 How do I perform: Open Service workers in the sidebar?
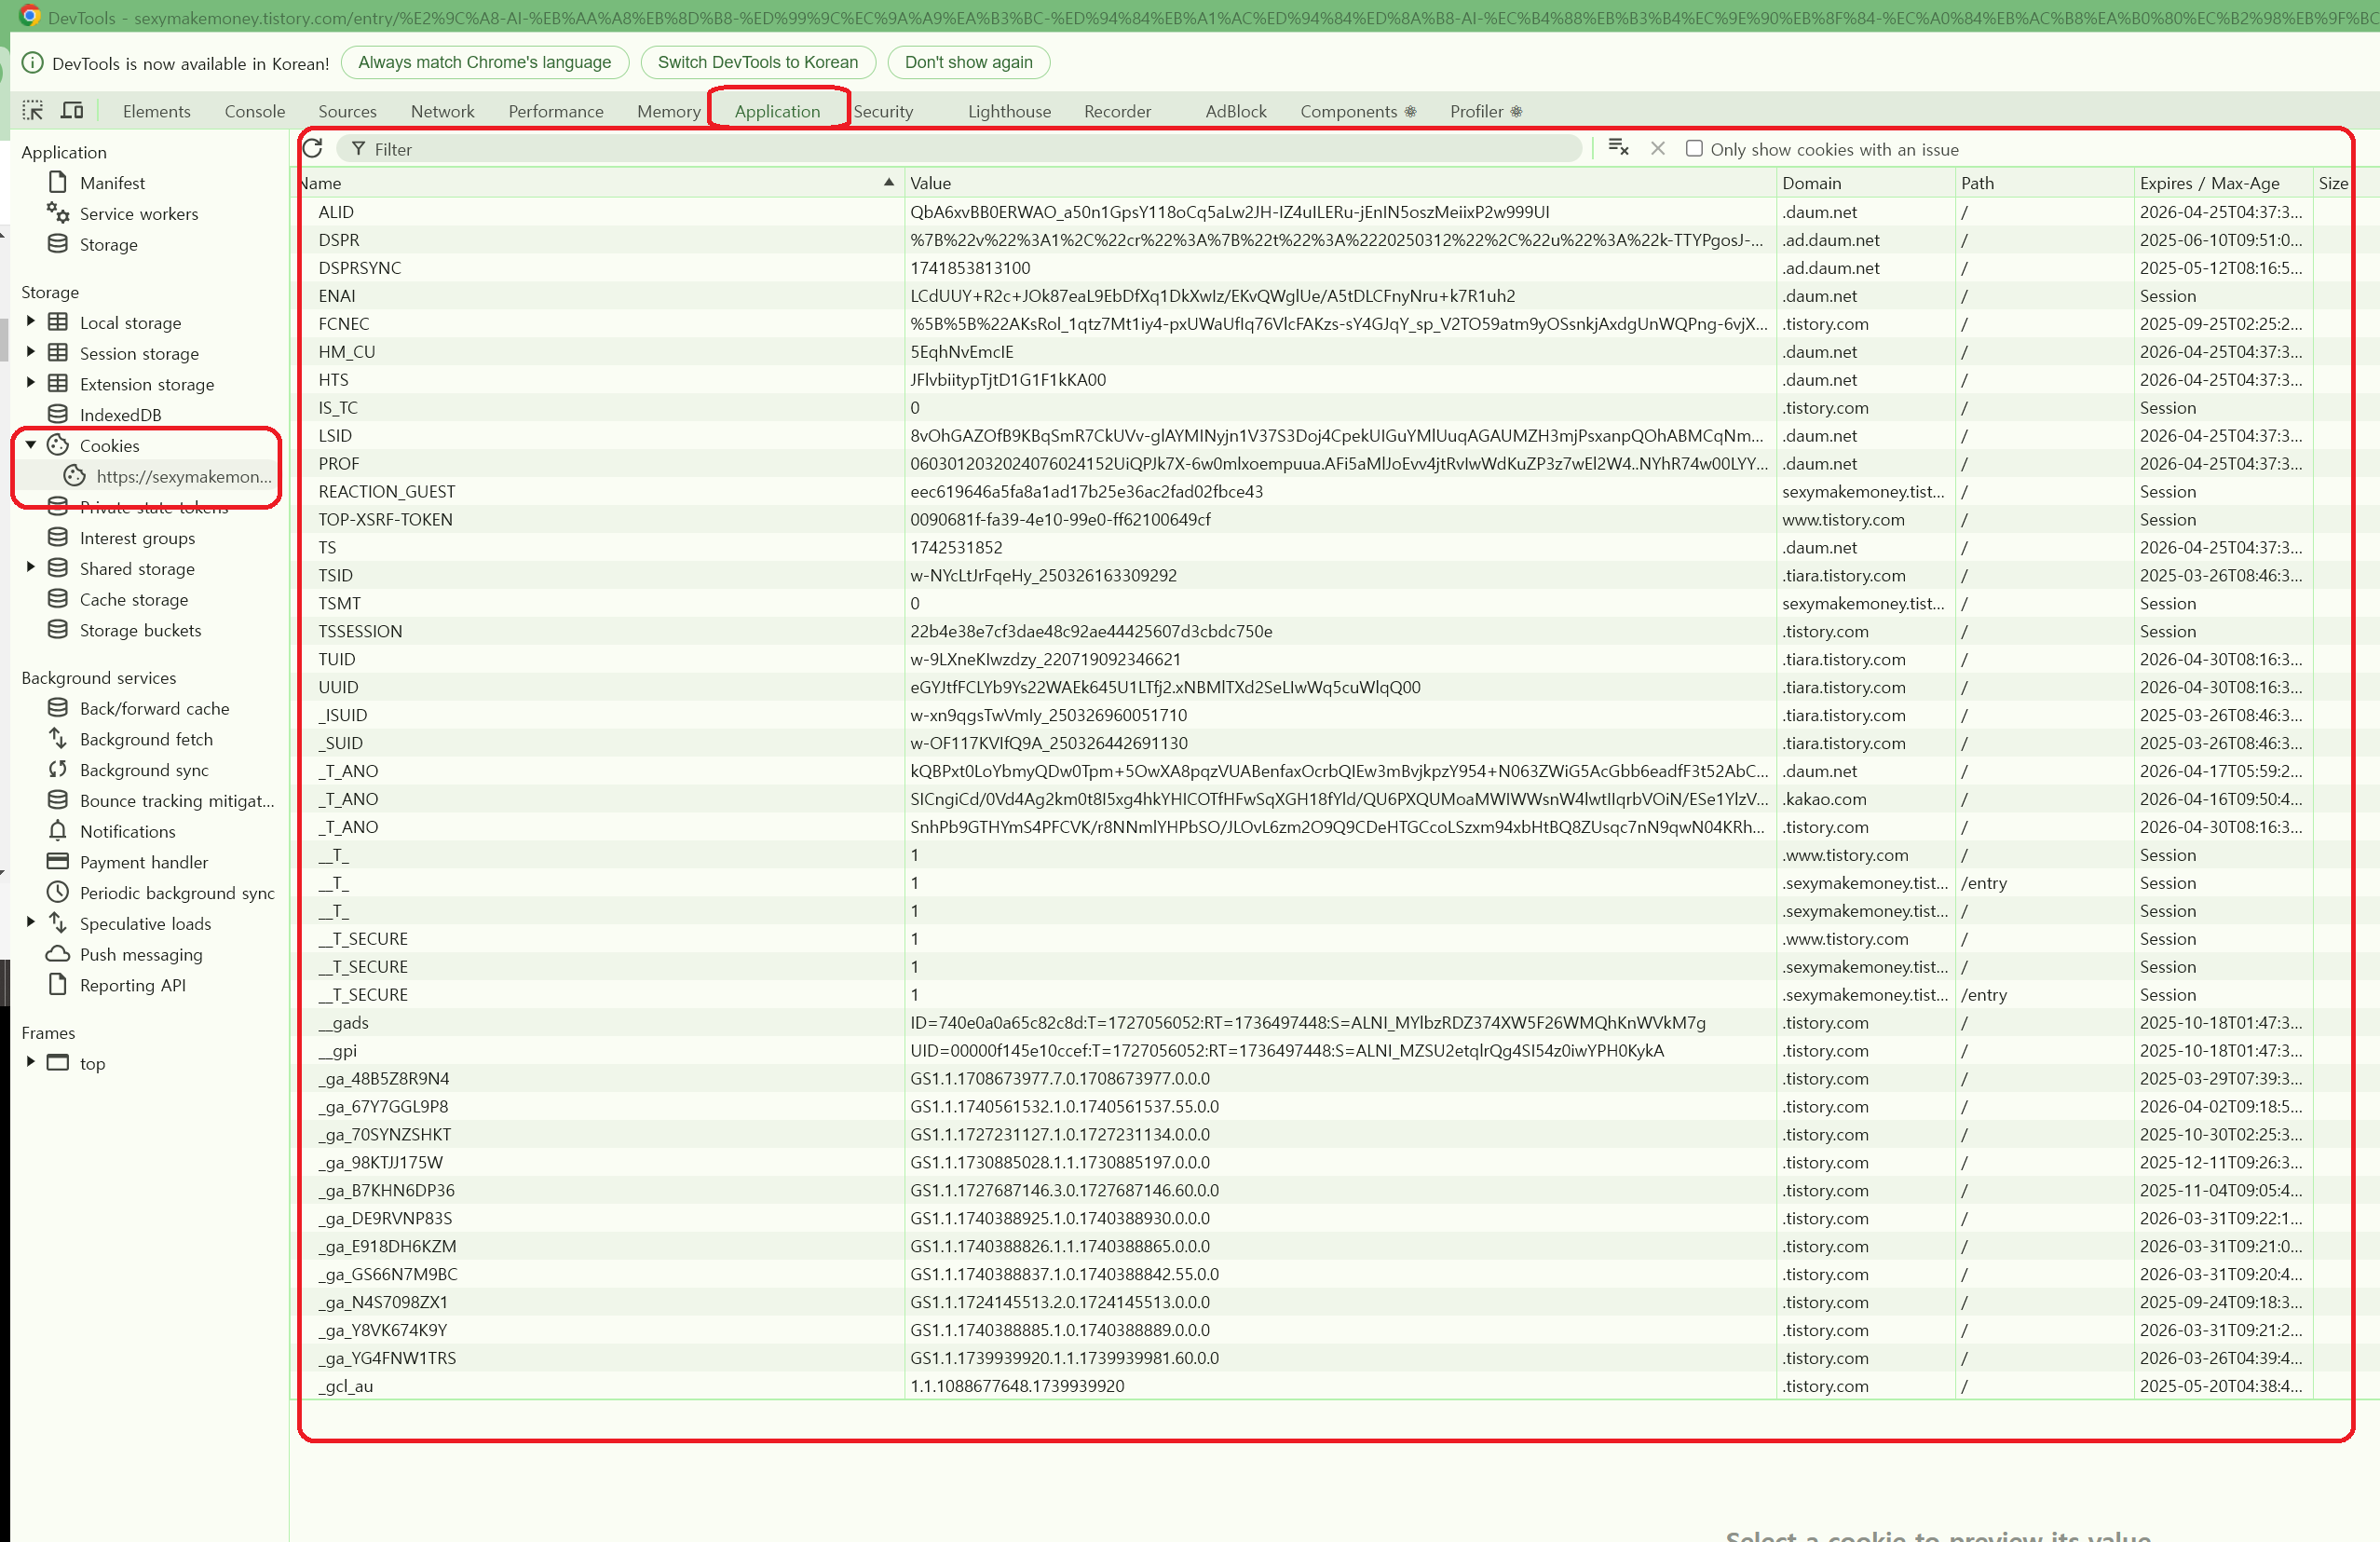[138, 213]
